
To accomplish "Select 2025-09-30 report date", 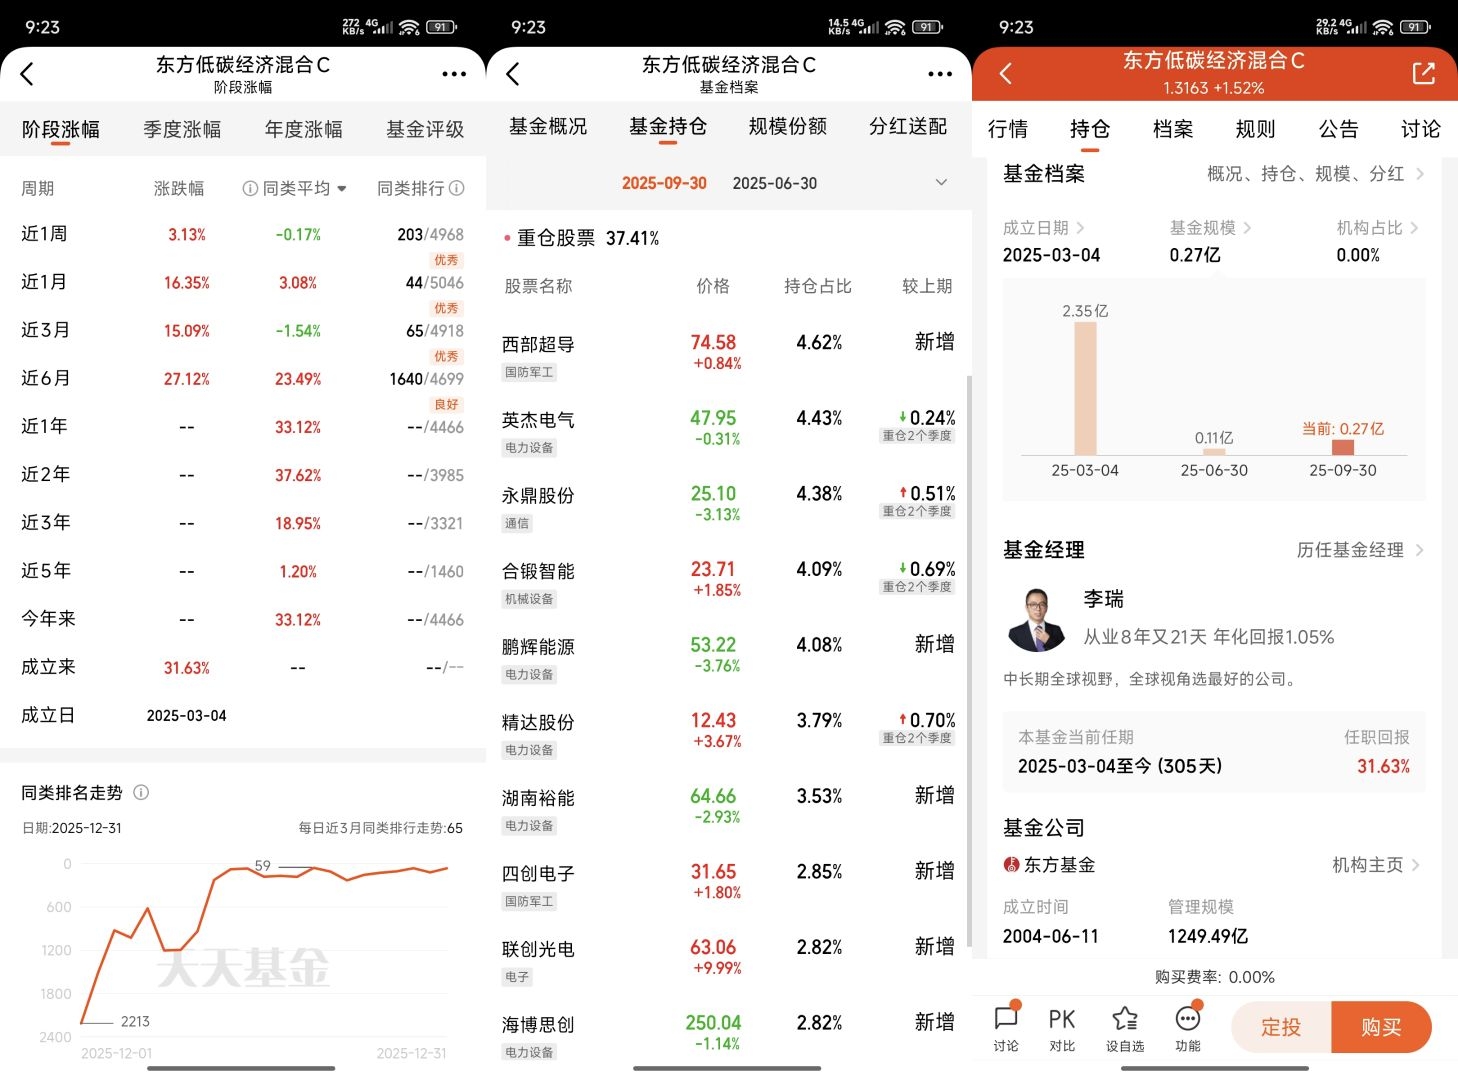I will point(664,183).
